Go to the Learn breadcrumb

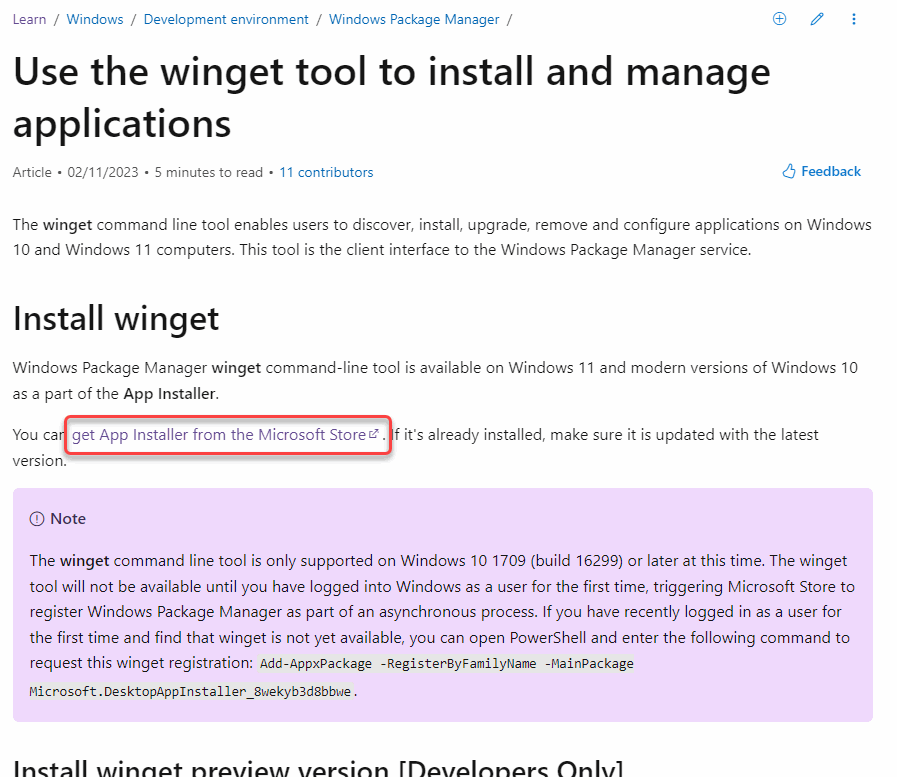[x=29, y=19]
